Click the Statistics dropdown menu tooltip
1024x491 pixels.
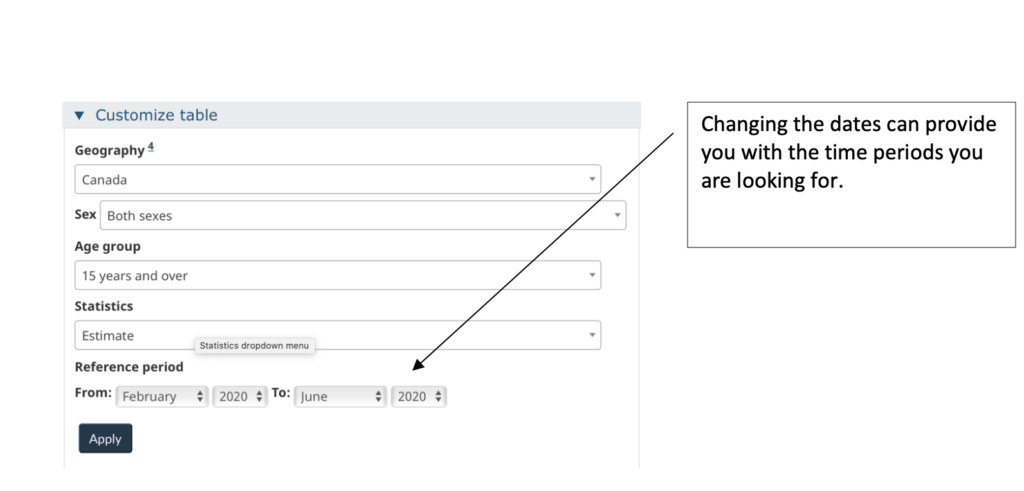coord(255,346)
